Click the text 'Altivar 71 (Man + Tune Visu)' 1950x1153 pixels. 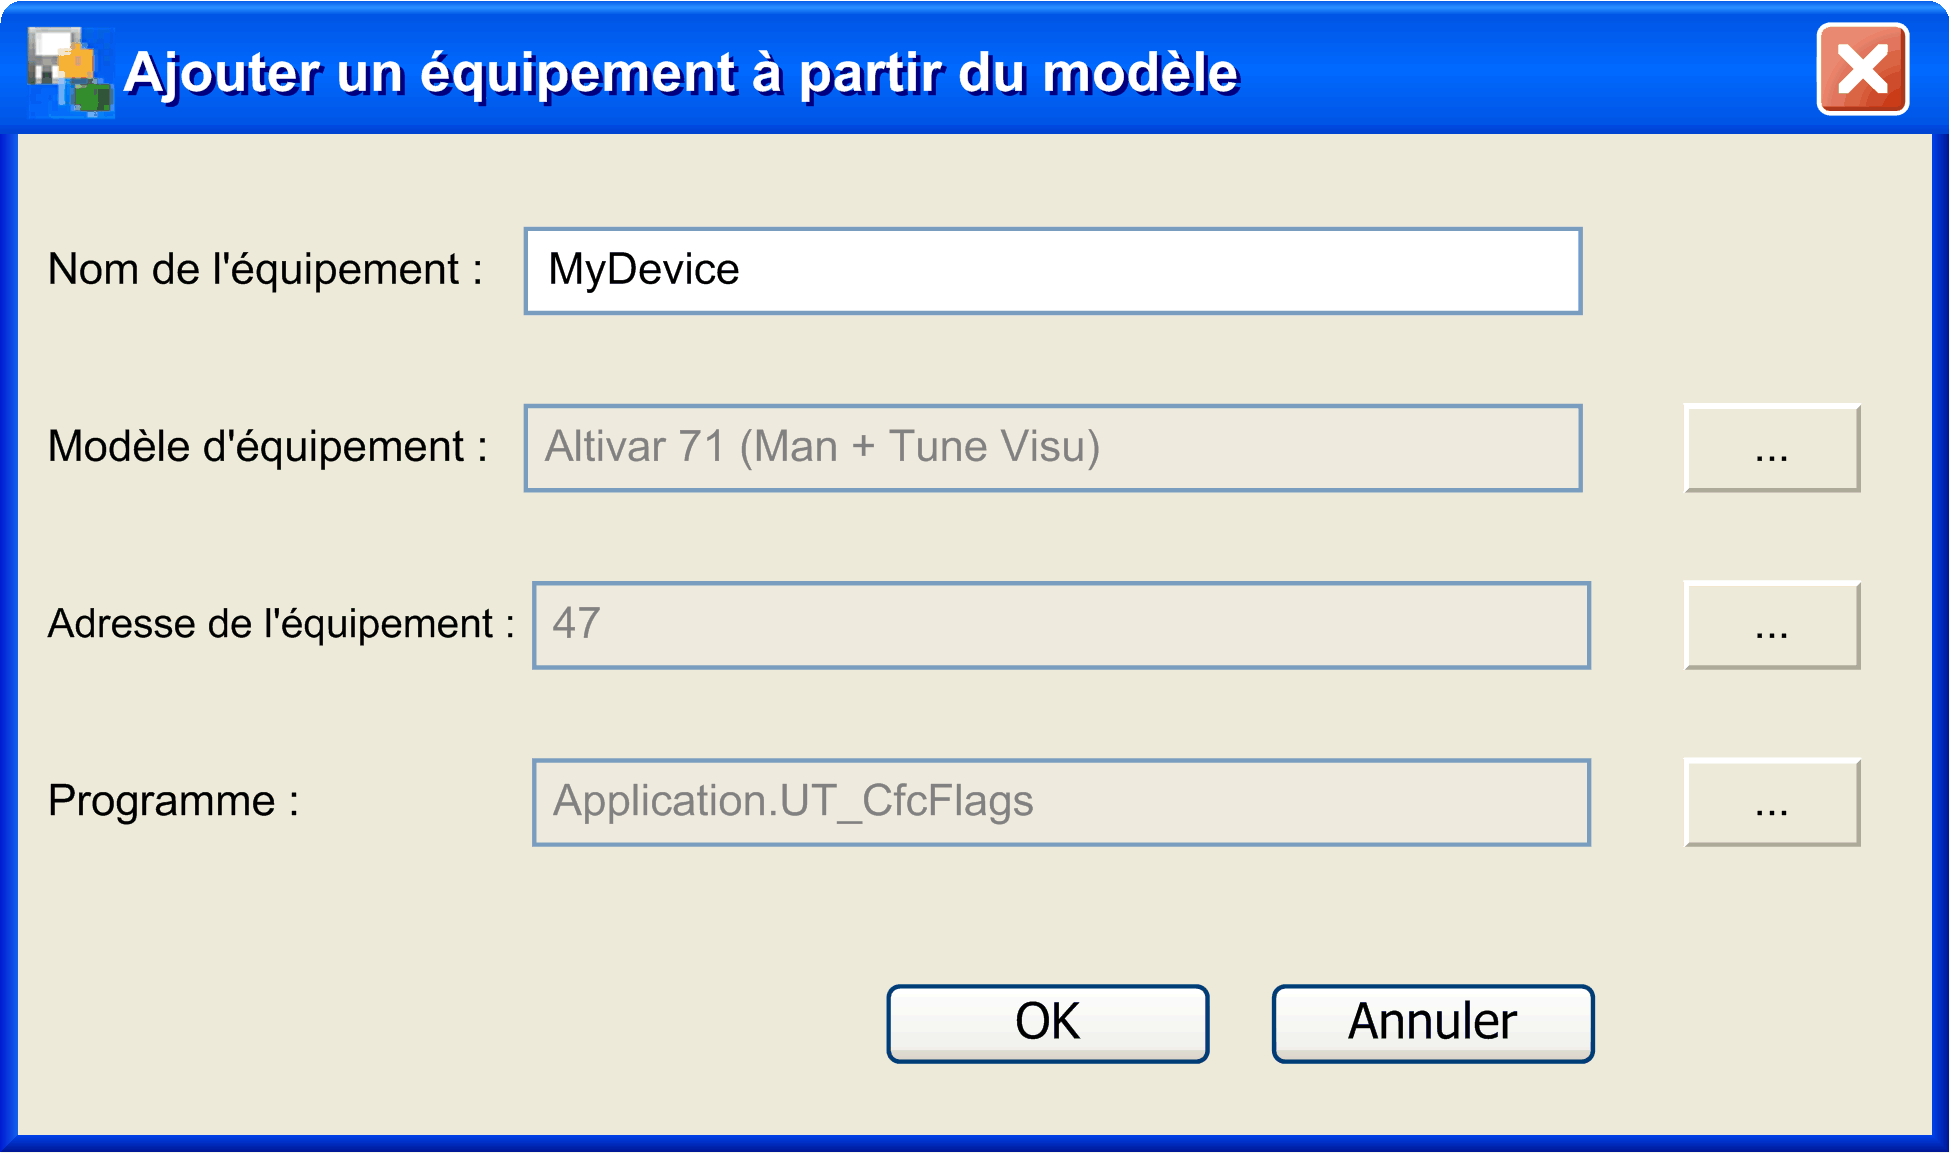point(822,447)
